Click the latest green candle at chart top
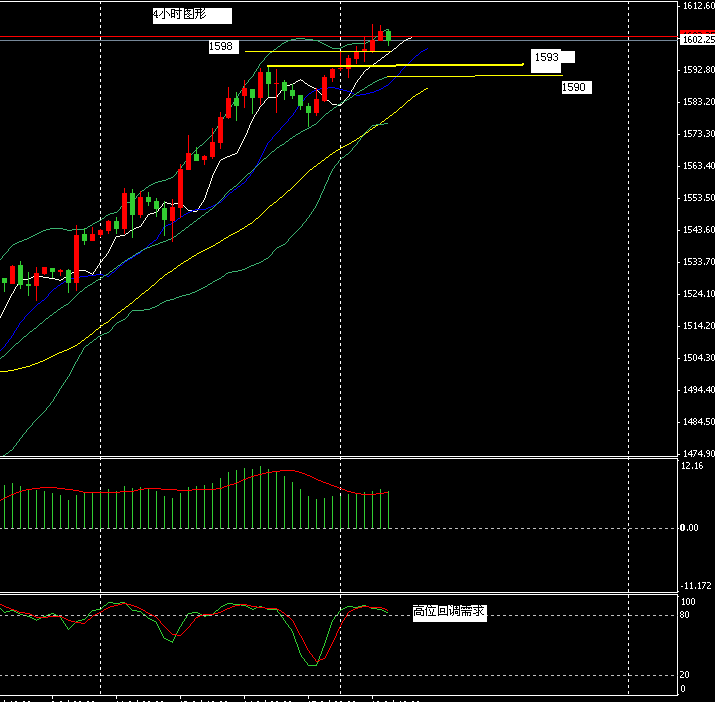 (x=388, y=37)
